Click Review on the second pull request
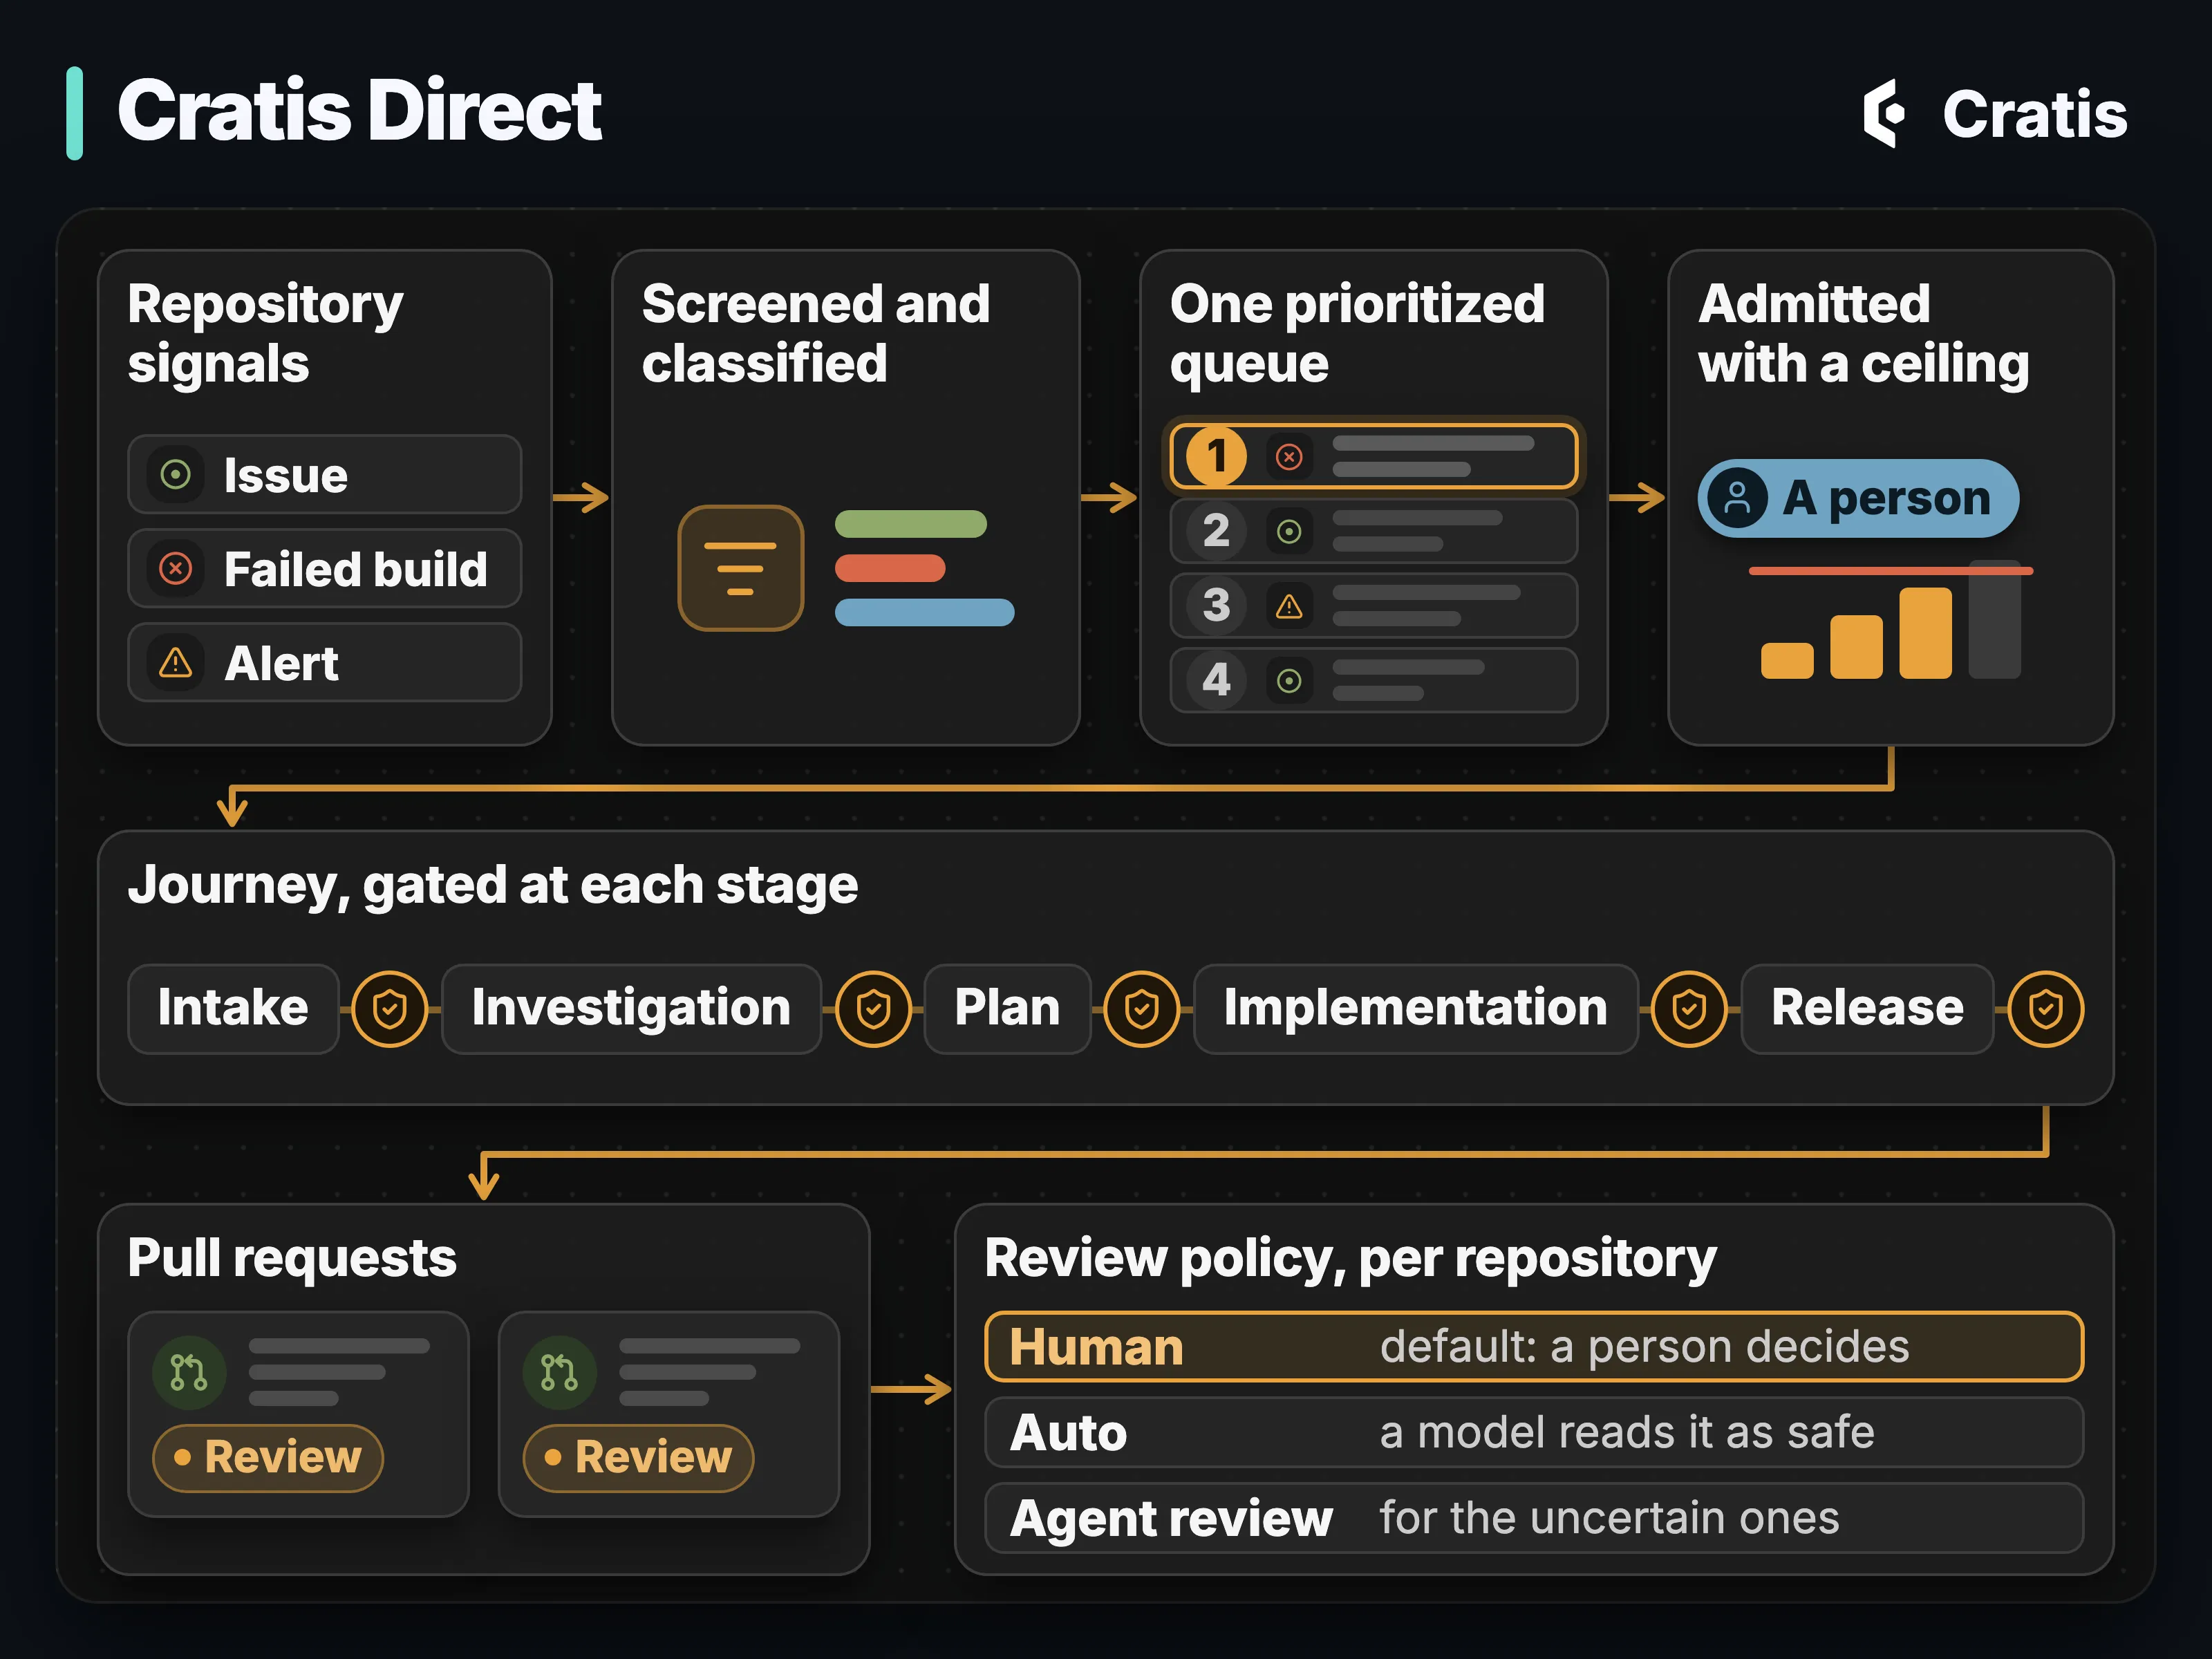This screenshot has width=2212, height=1659. 638,1458
